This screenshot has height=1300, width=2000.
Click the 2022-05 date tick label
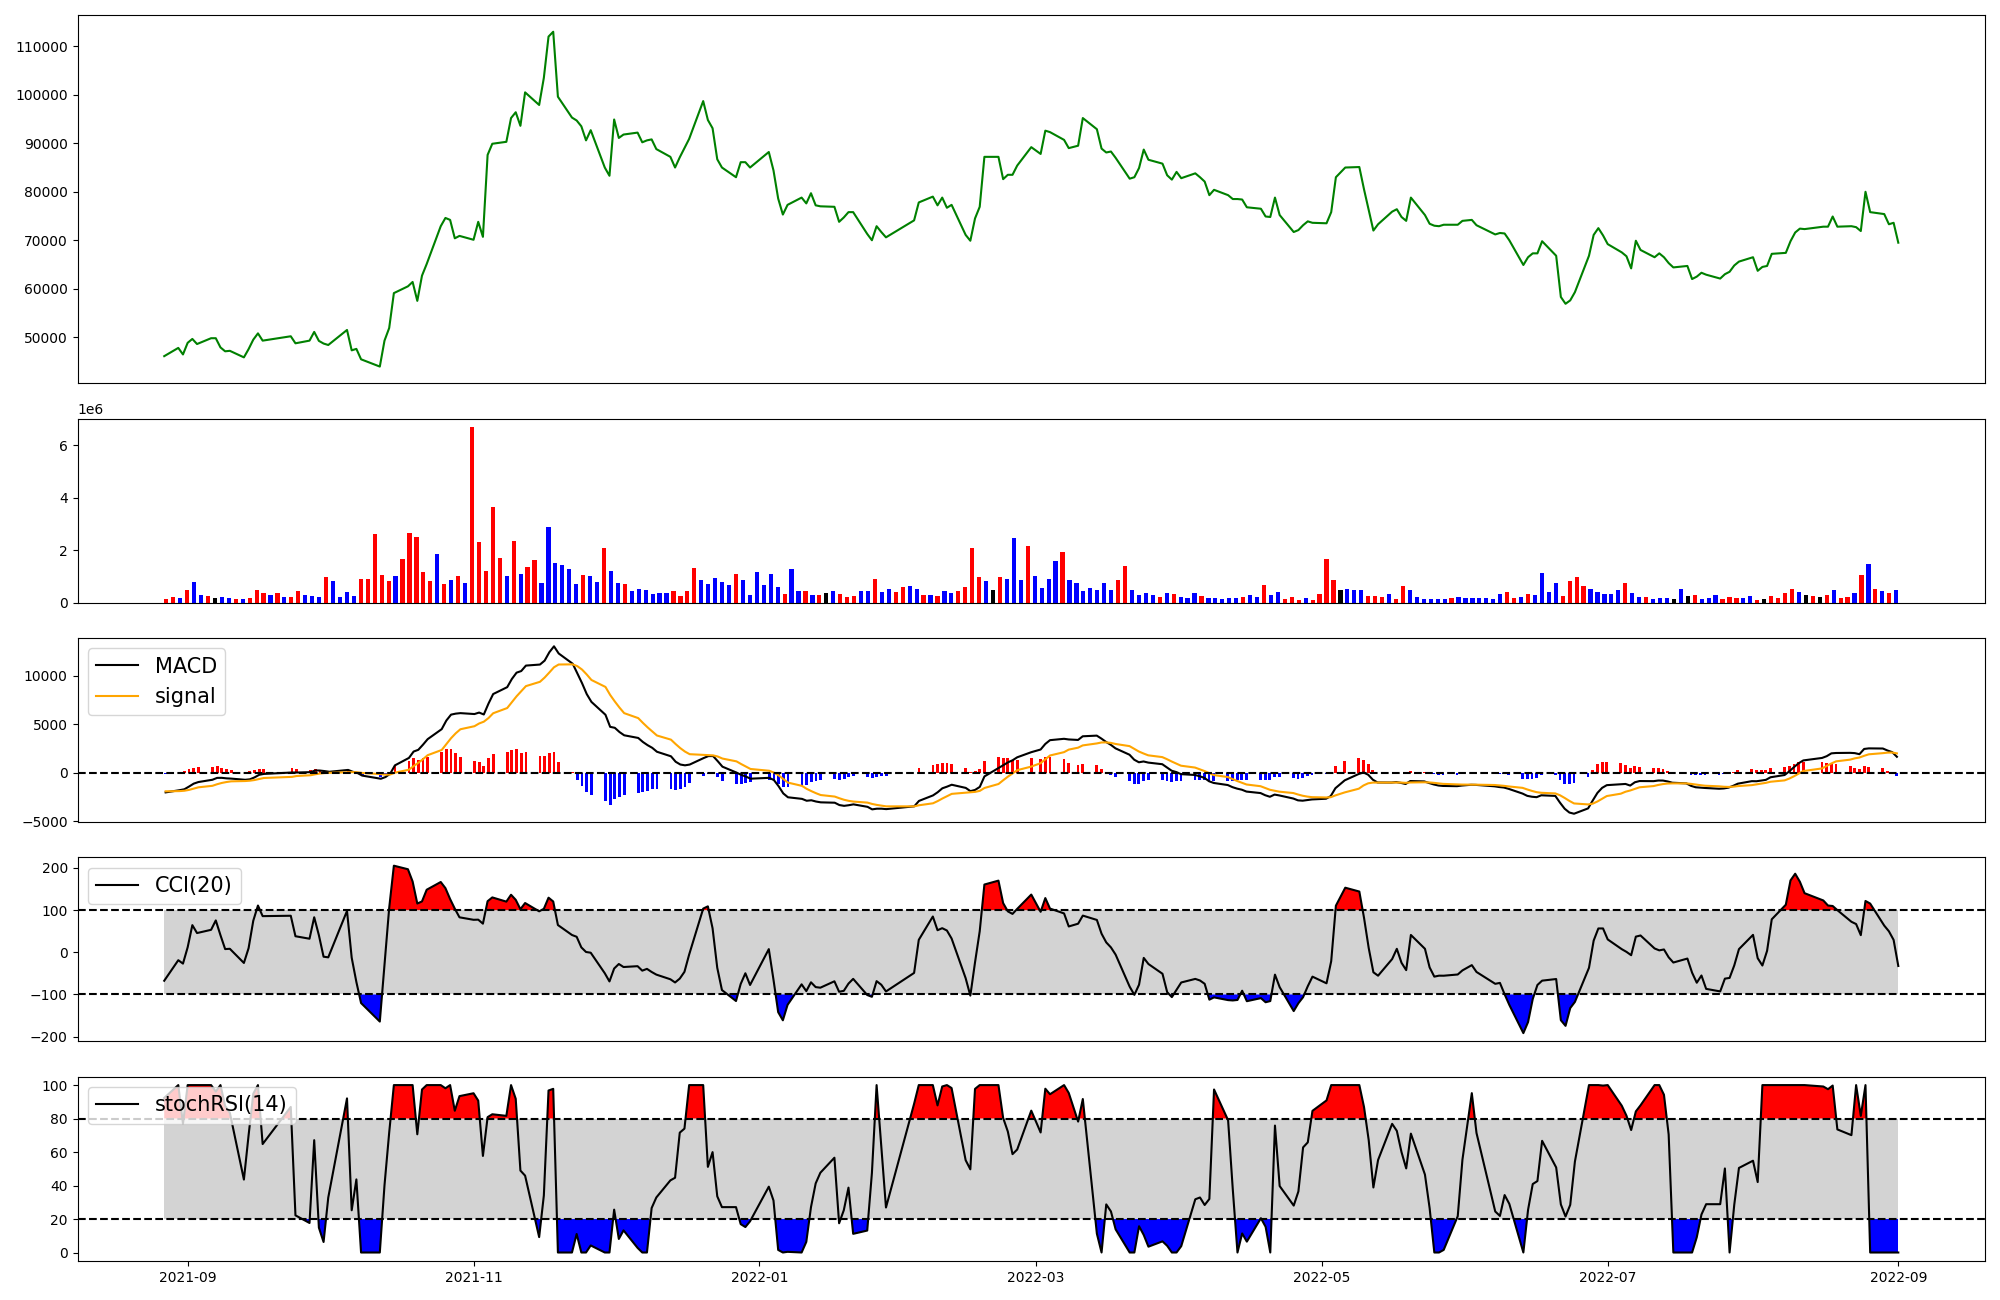click(x=1322, y=1277)
